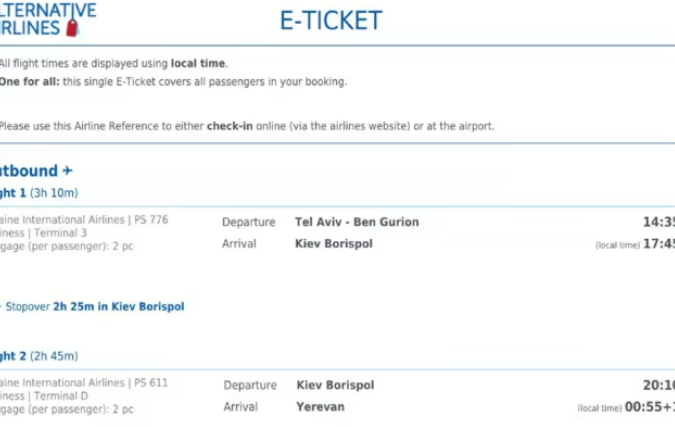Click the "One for all" notice line
This screenshot has width=675, height=427.
172,81
